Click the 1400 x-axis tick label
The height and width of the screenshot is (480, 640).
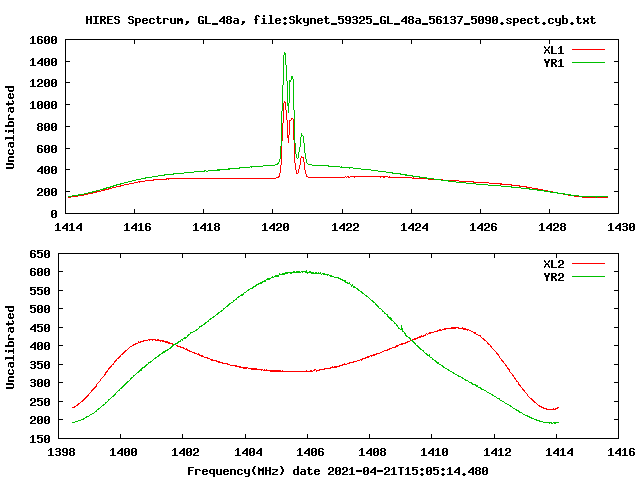point(123,452)
